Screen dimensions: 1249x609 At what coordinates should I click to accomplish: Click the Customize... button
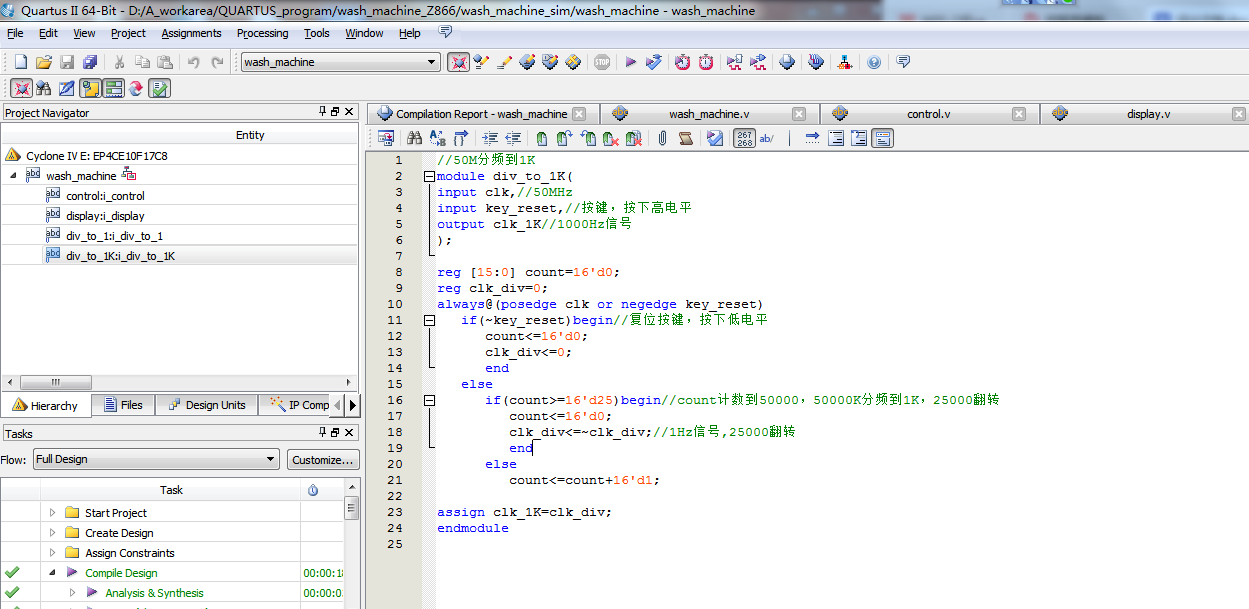[322, 459]
